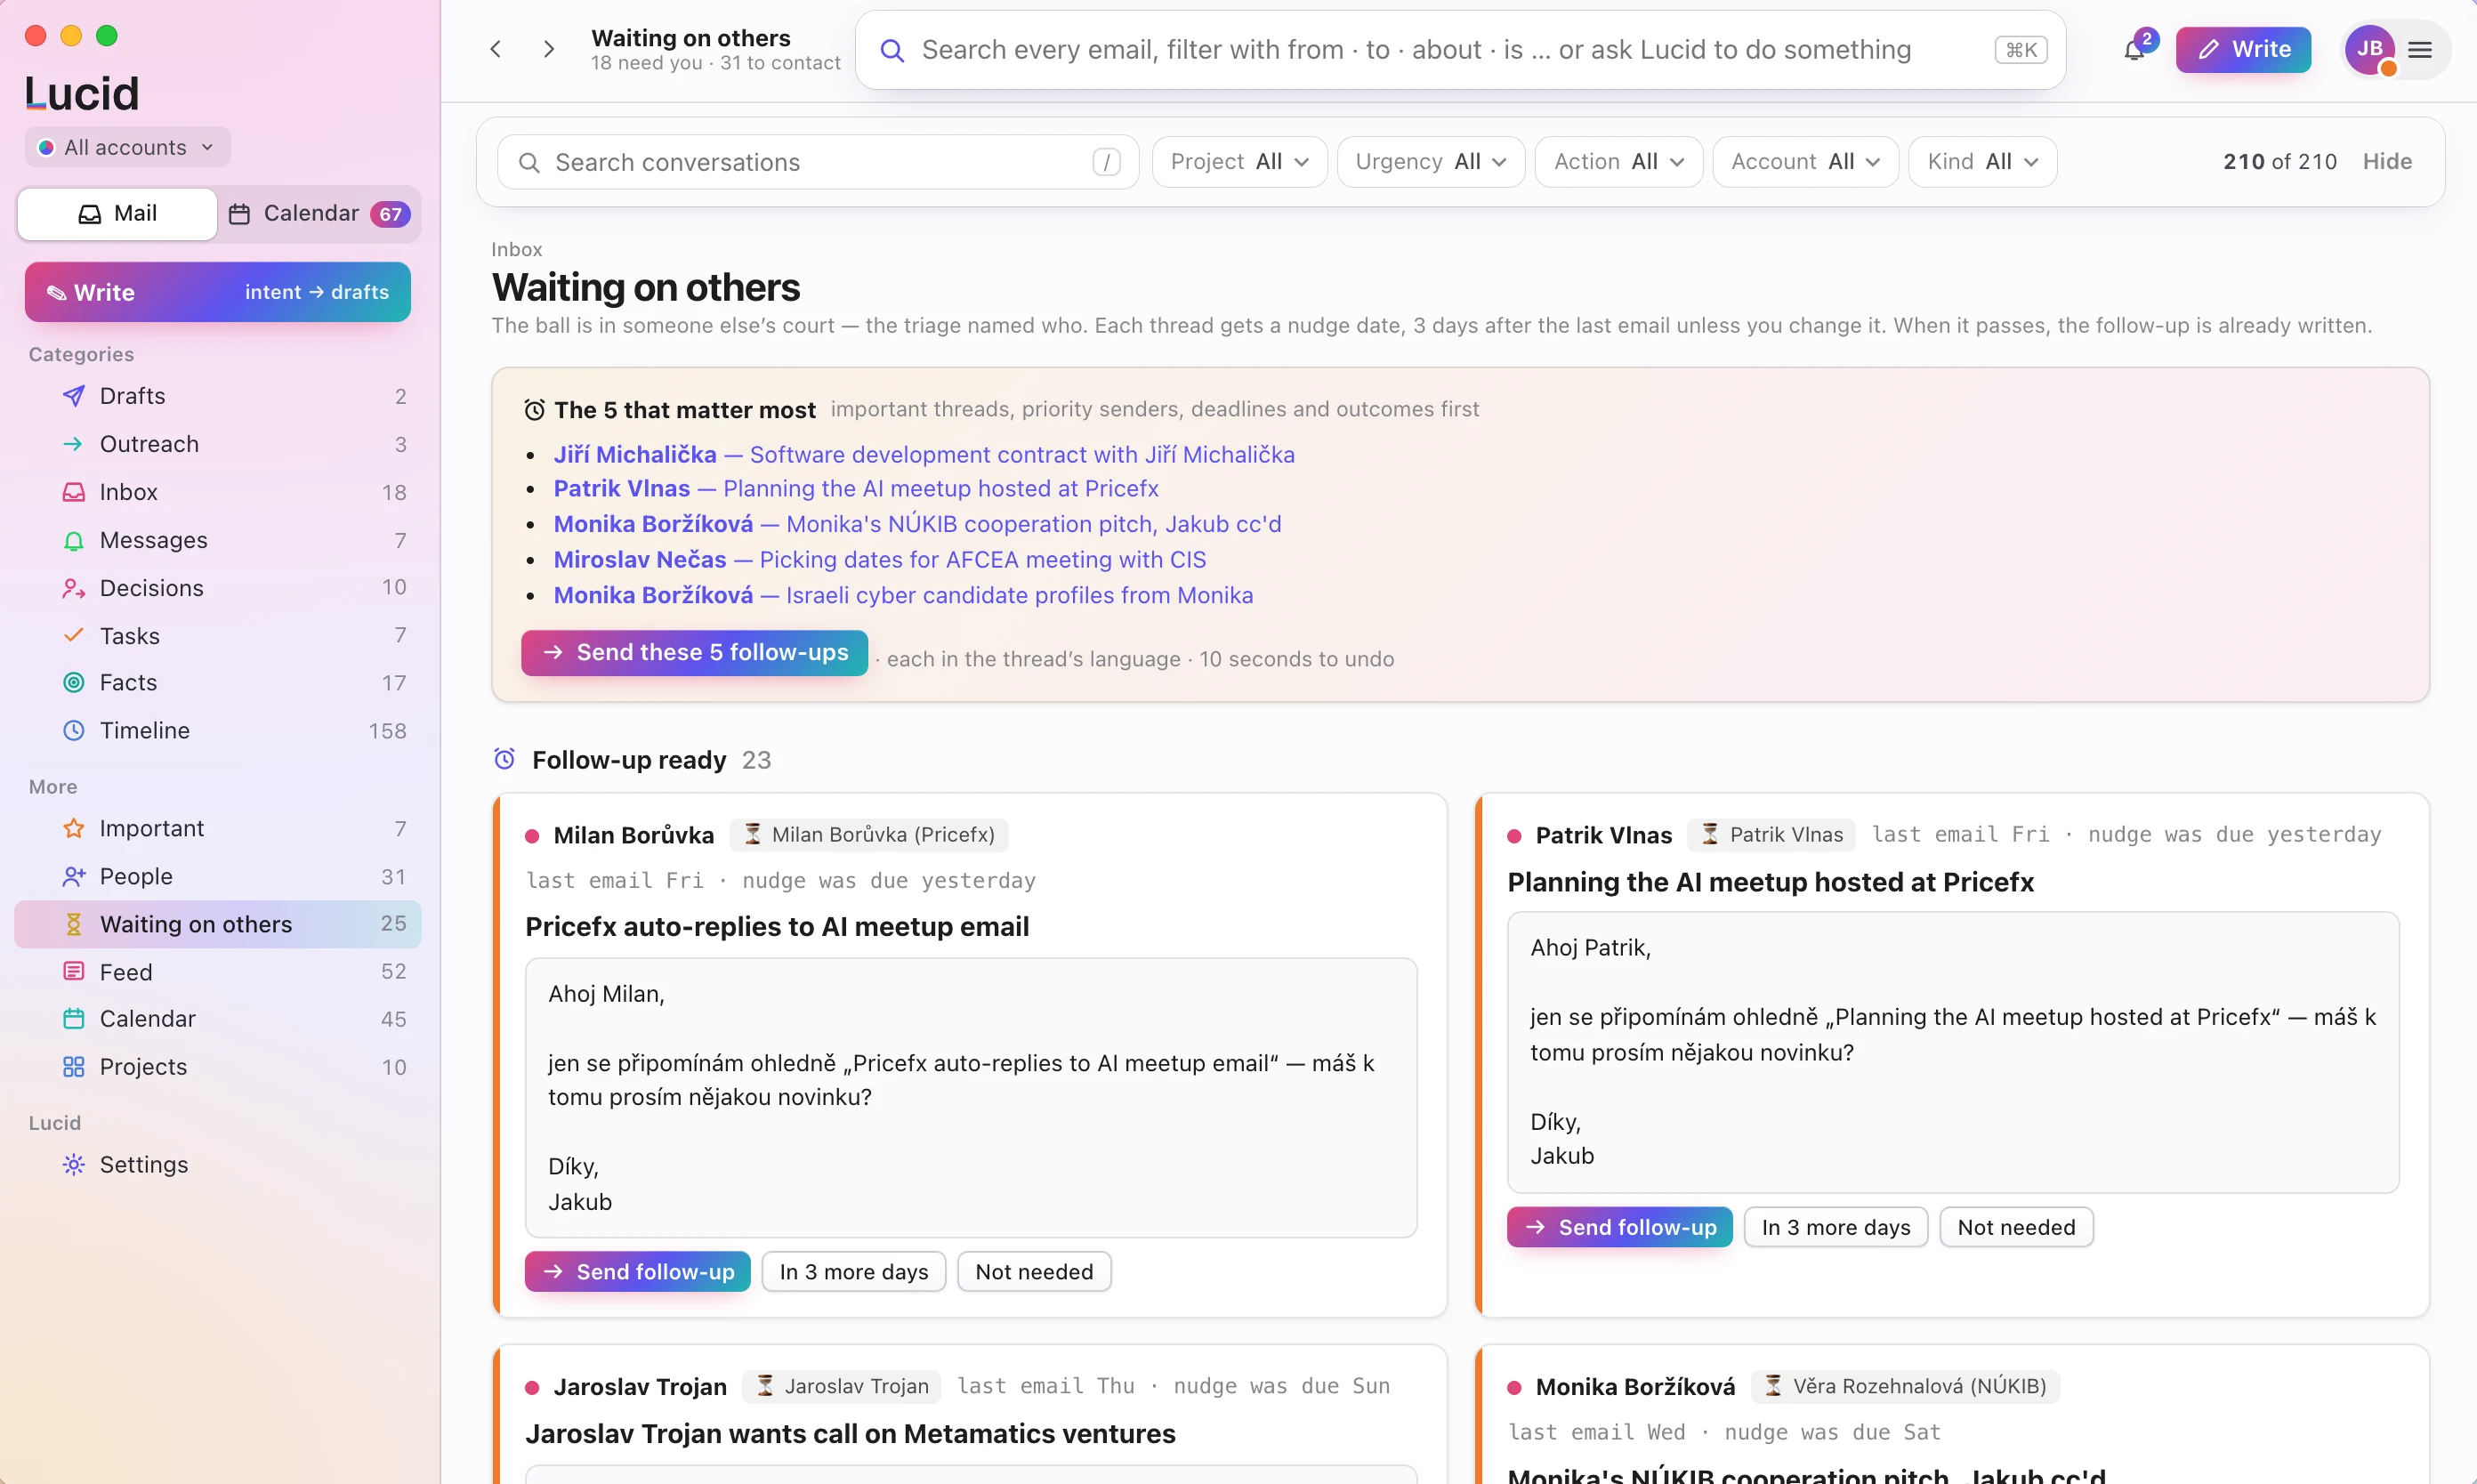The image size is (2477, 1484).
Task: Click the top-right Write button
Action: (x=2243, y=49)
